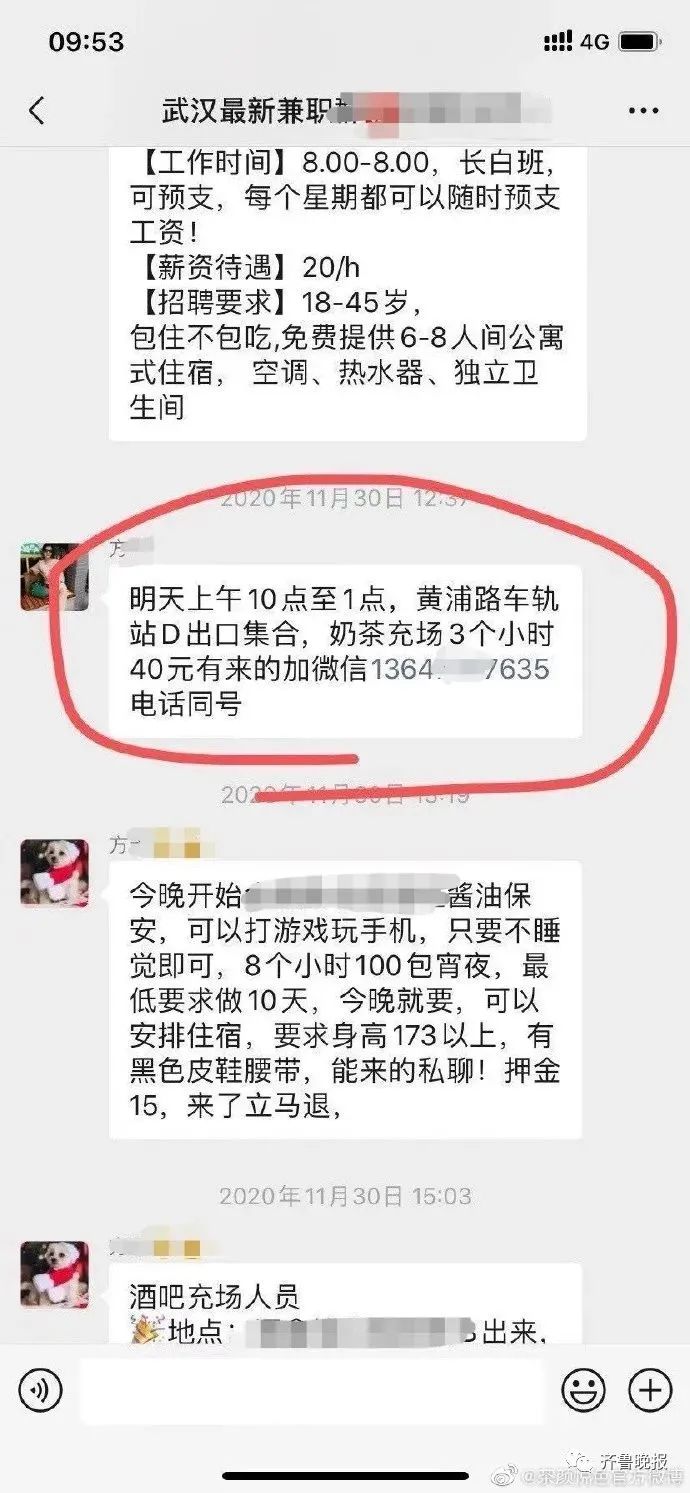Select the 酱油保安 job message bubble
The height and width of the screenshot is (1493, 690).
(x=345, y=1001)
